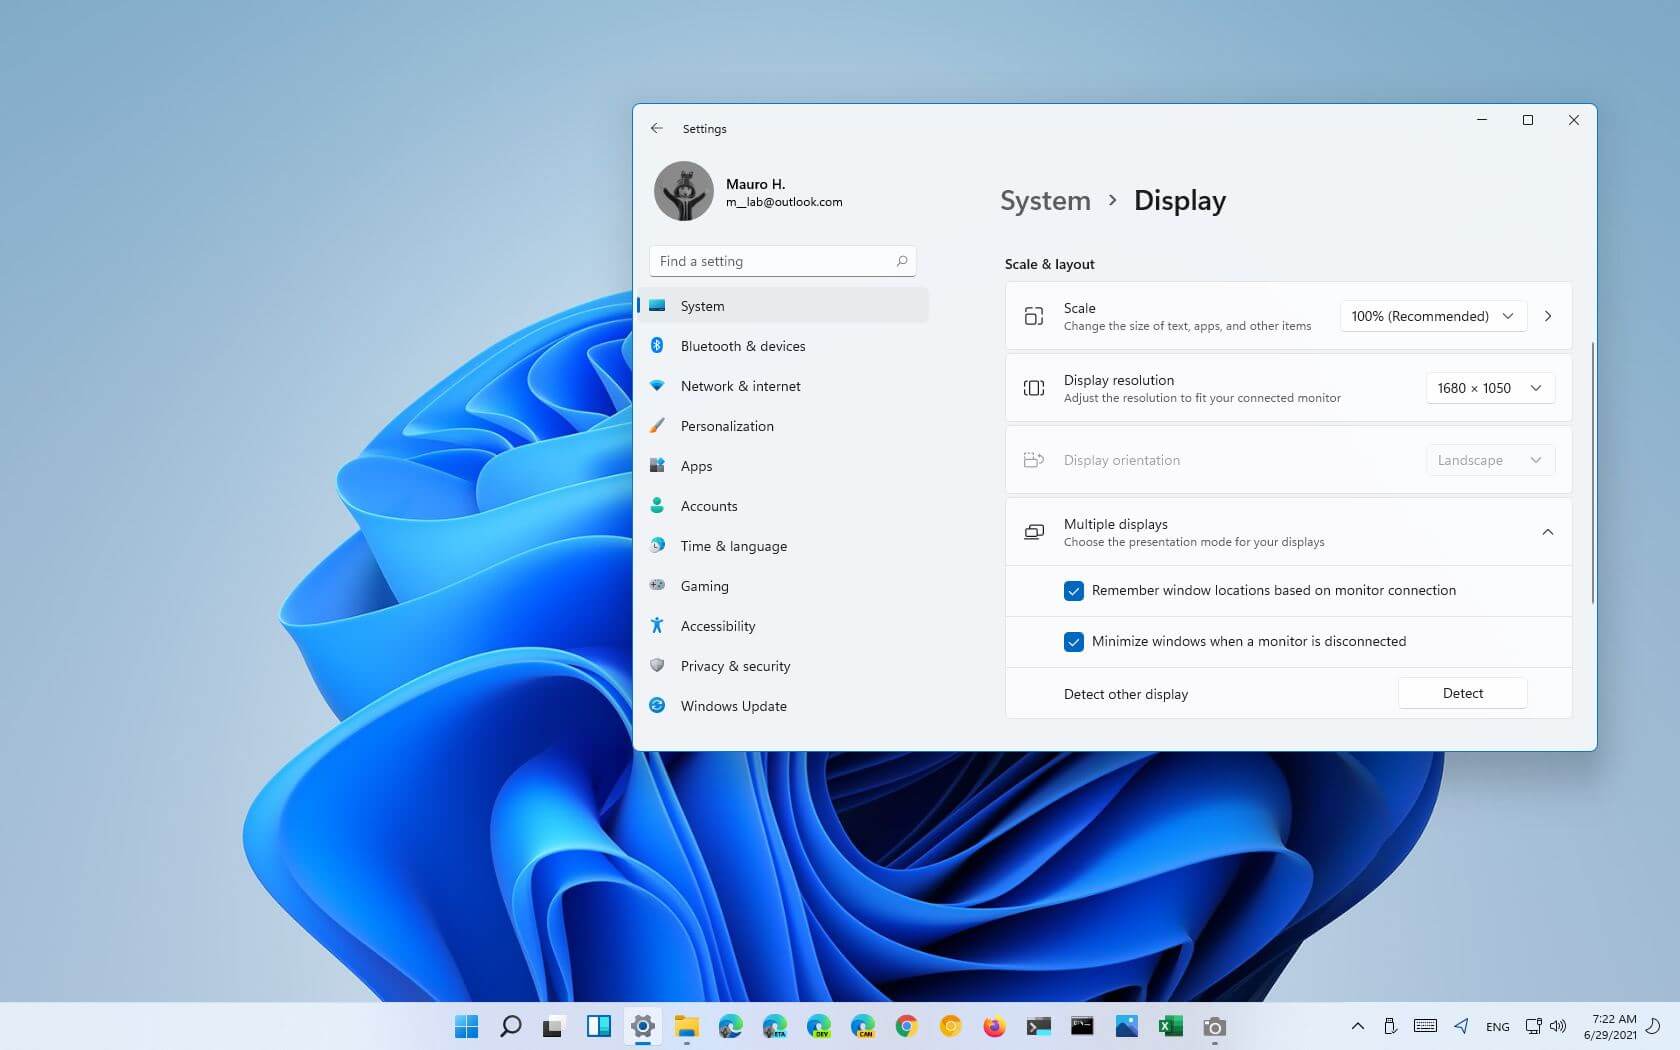Uncheck Remember window locations based on monitor connection
The height and width of the screenshot is (1050, 1680).
pyautogui.click(x=1074, y=591)
